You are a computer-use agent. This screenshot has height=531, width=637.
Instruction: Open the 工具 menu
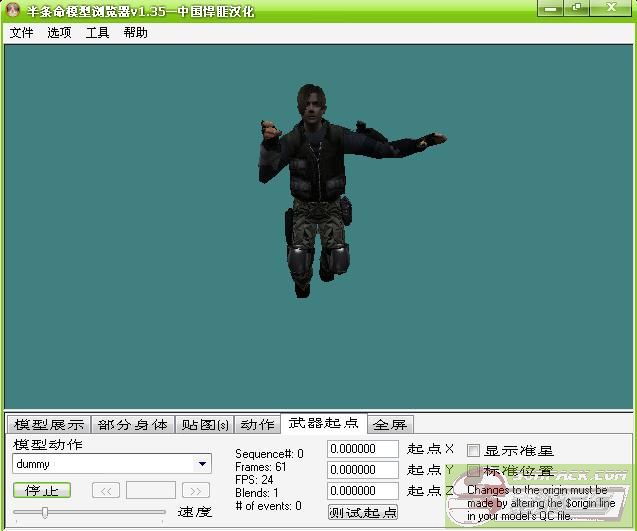pos(97,33)
